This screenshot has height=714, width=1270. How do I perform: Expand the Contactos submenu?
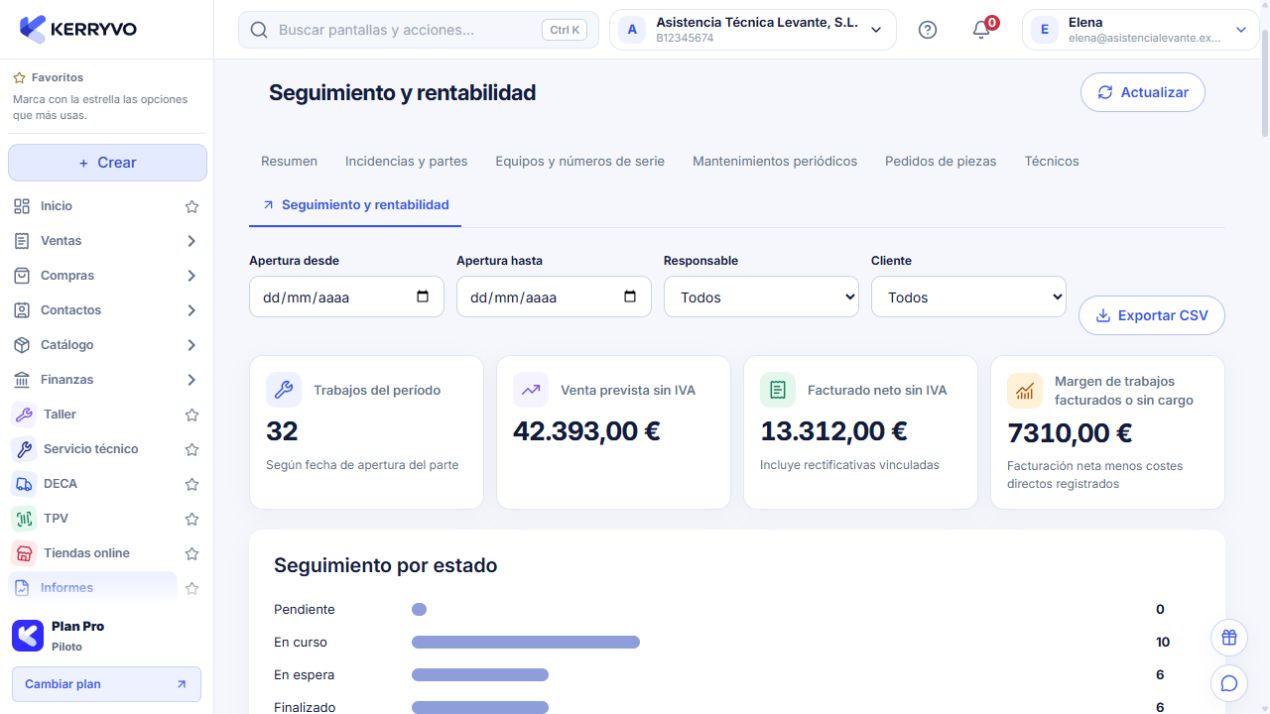point(191,310)
